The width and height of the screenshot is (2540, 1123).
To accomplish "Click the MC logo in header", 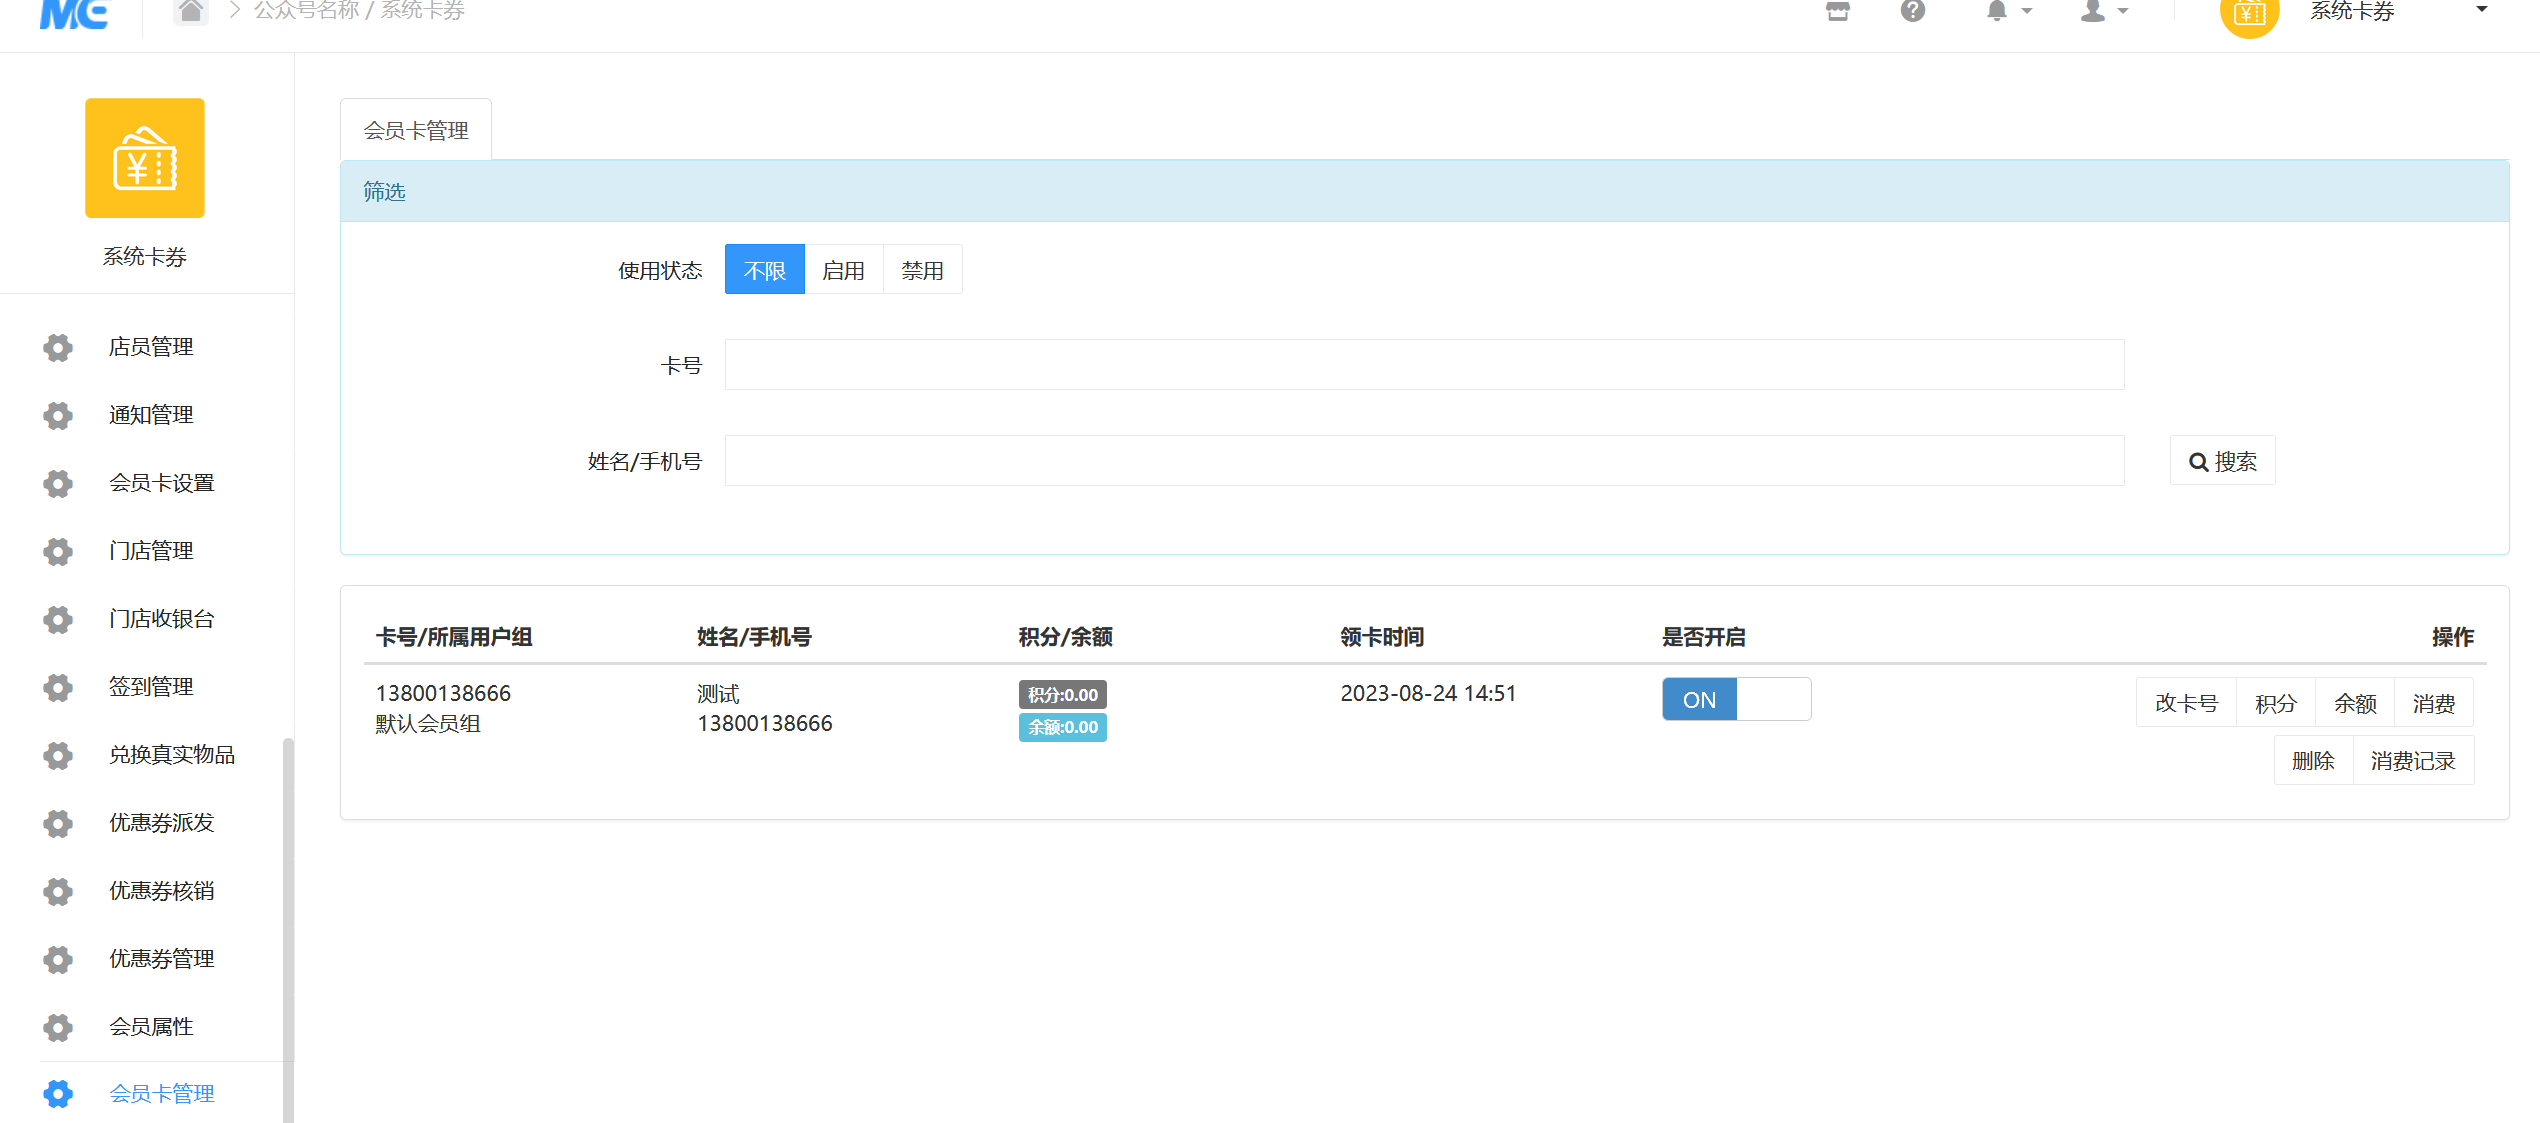I will pos(74,13).
